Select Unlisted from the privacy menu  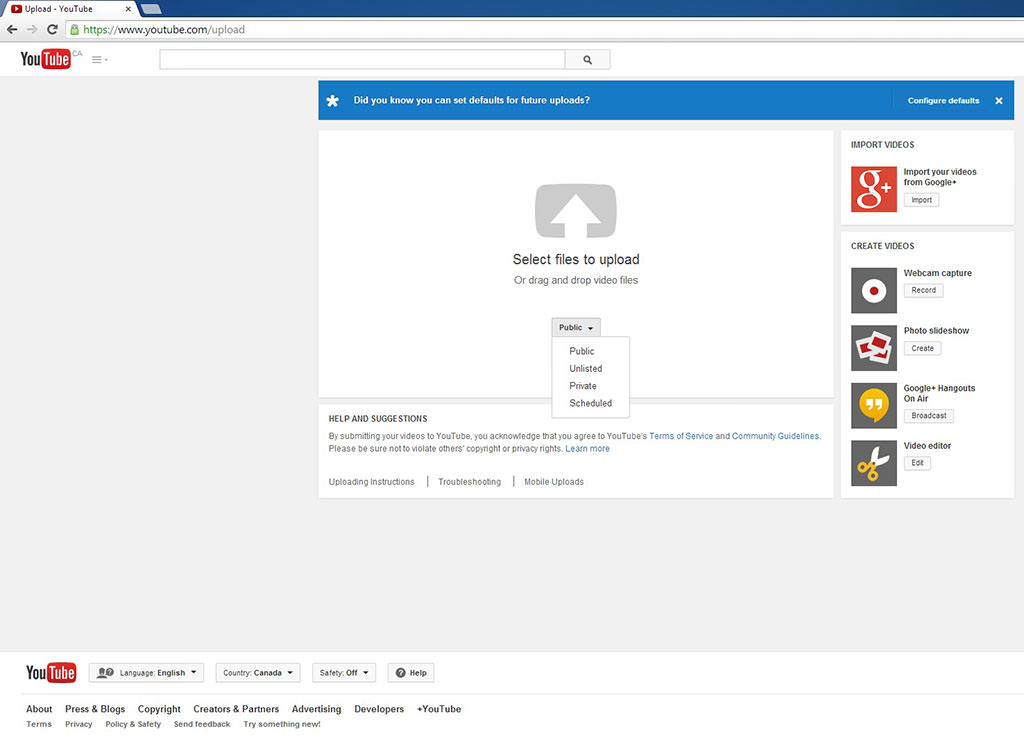coord(586,369)
